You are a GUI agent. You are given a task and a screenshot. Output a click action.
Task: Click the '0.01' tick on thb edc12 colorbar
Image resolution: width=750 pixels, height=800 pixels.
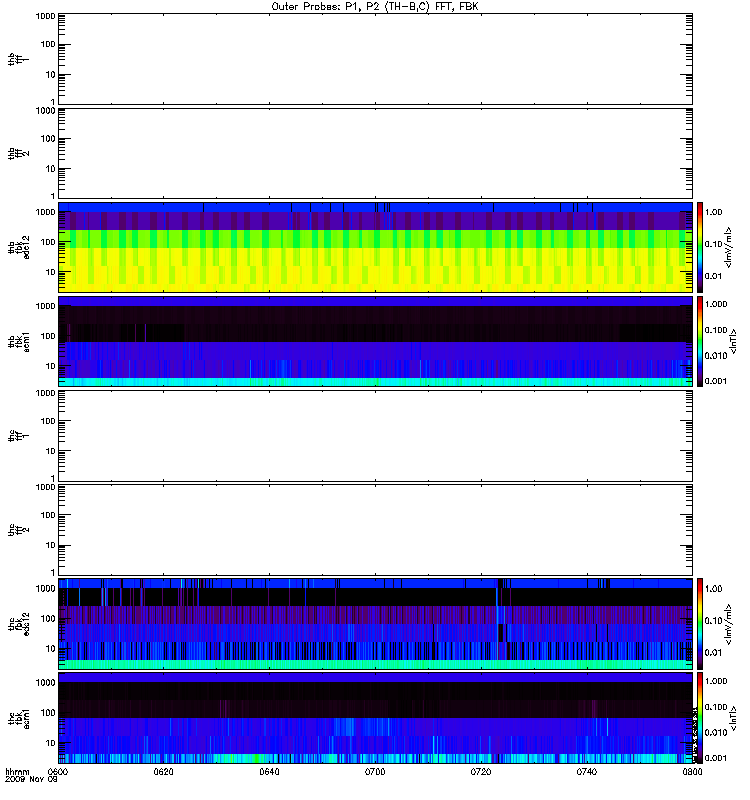[713, 277]
